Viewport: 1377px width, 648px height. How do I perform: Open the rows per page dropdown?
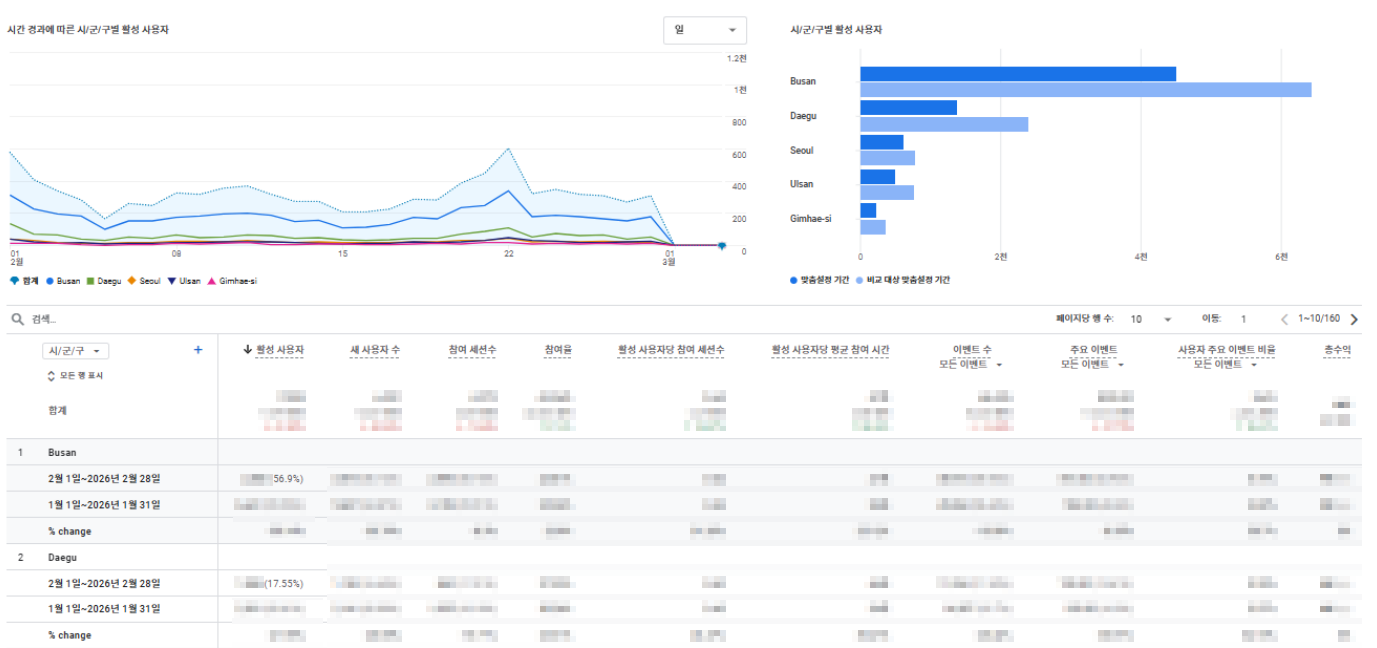click(1151, 319)
